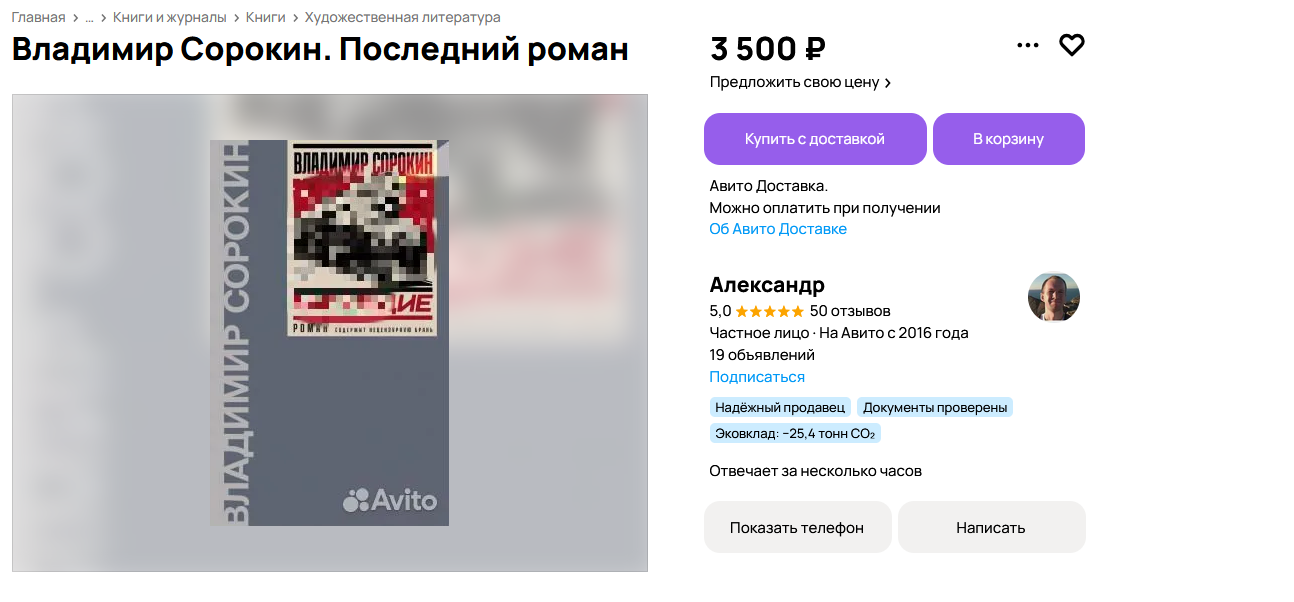Image resolution: width=1294 pixels, height=602 pixels.
Task: Open seller Александр's avatar photo
Action: tap(1054, 297)
